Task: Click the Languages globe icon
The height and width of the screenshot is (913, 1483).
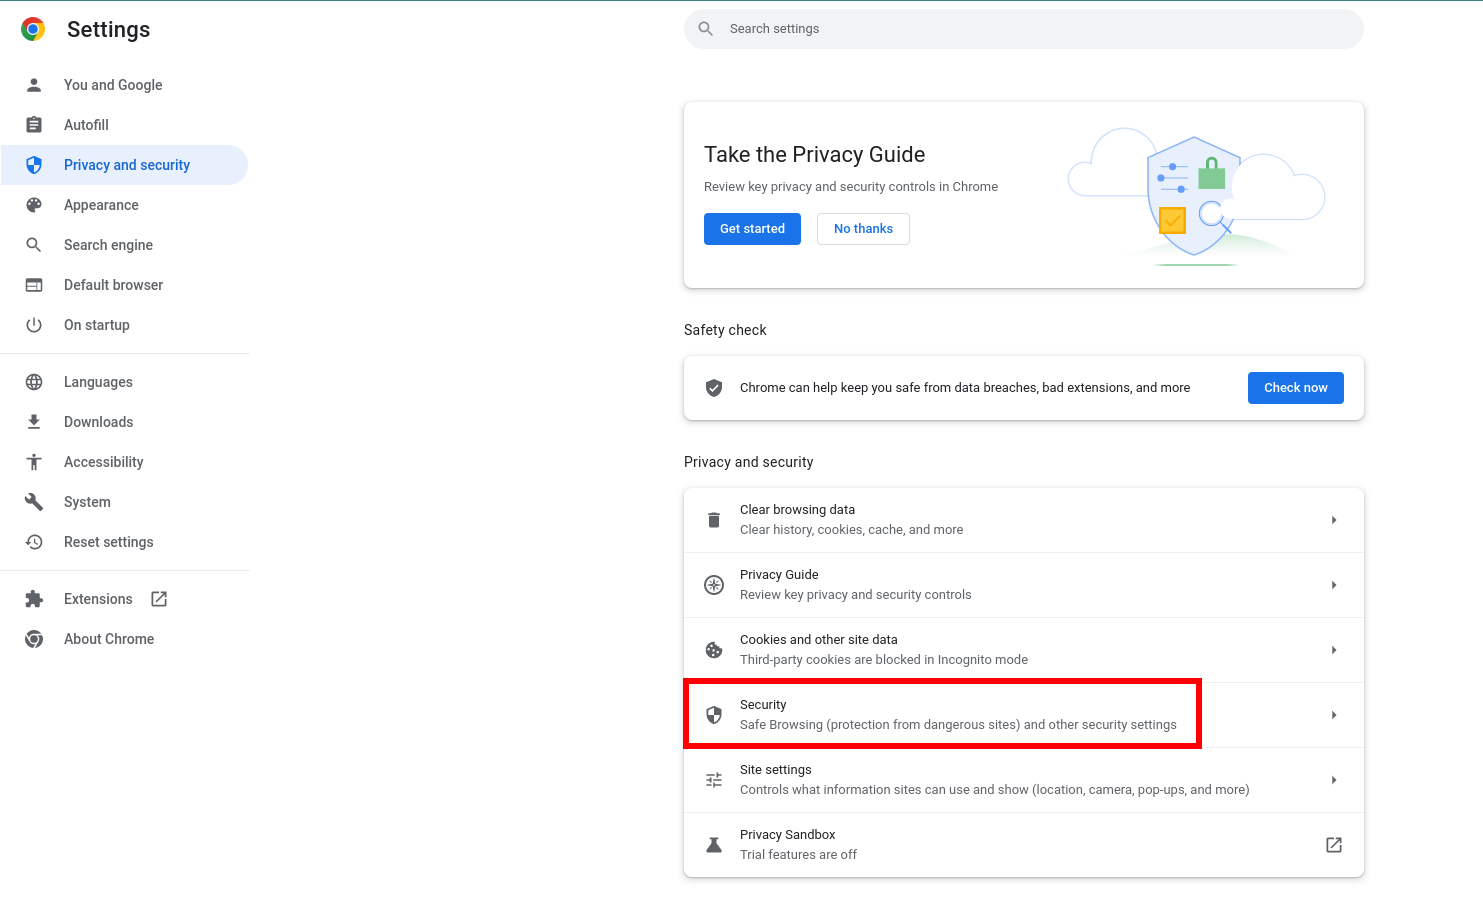Action: click(34, 382)
